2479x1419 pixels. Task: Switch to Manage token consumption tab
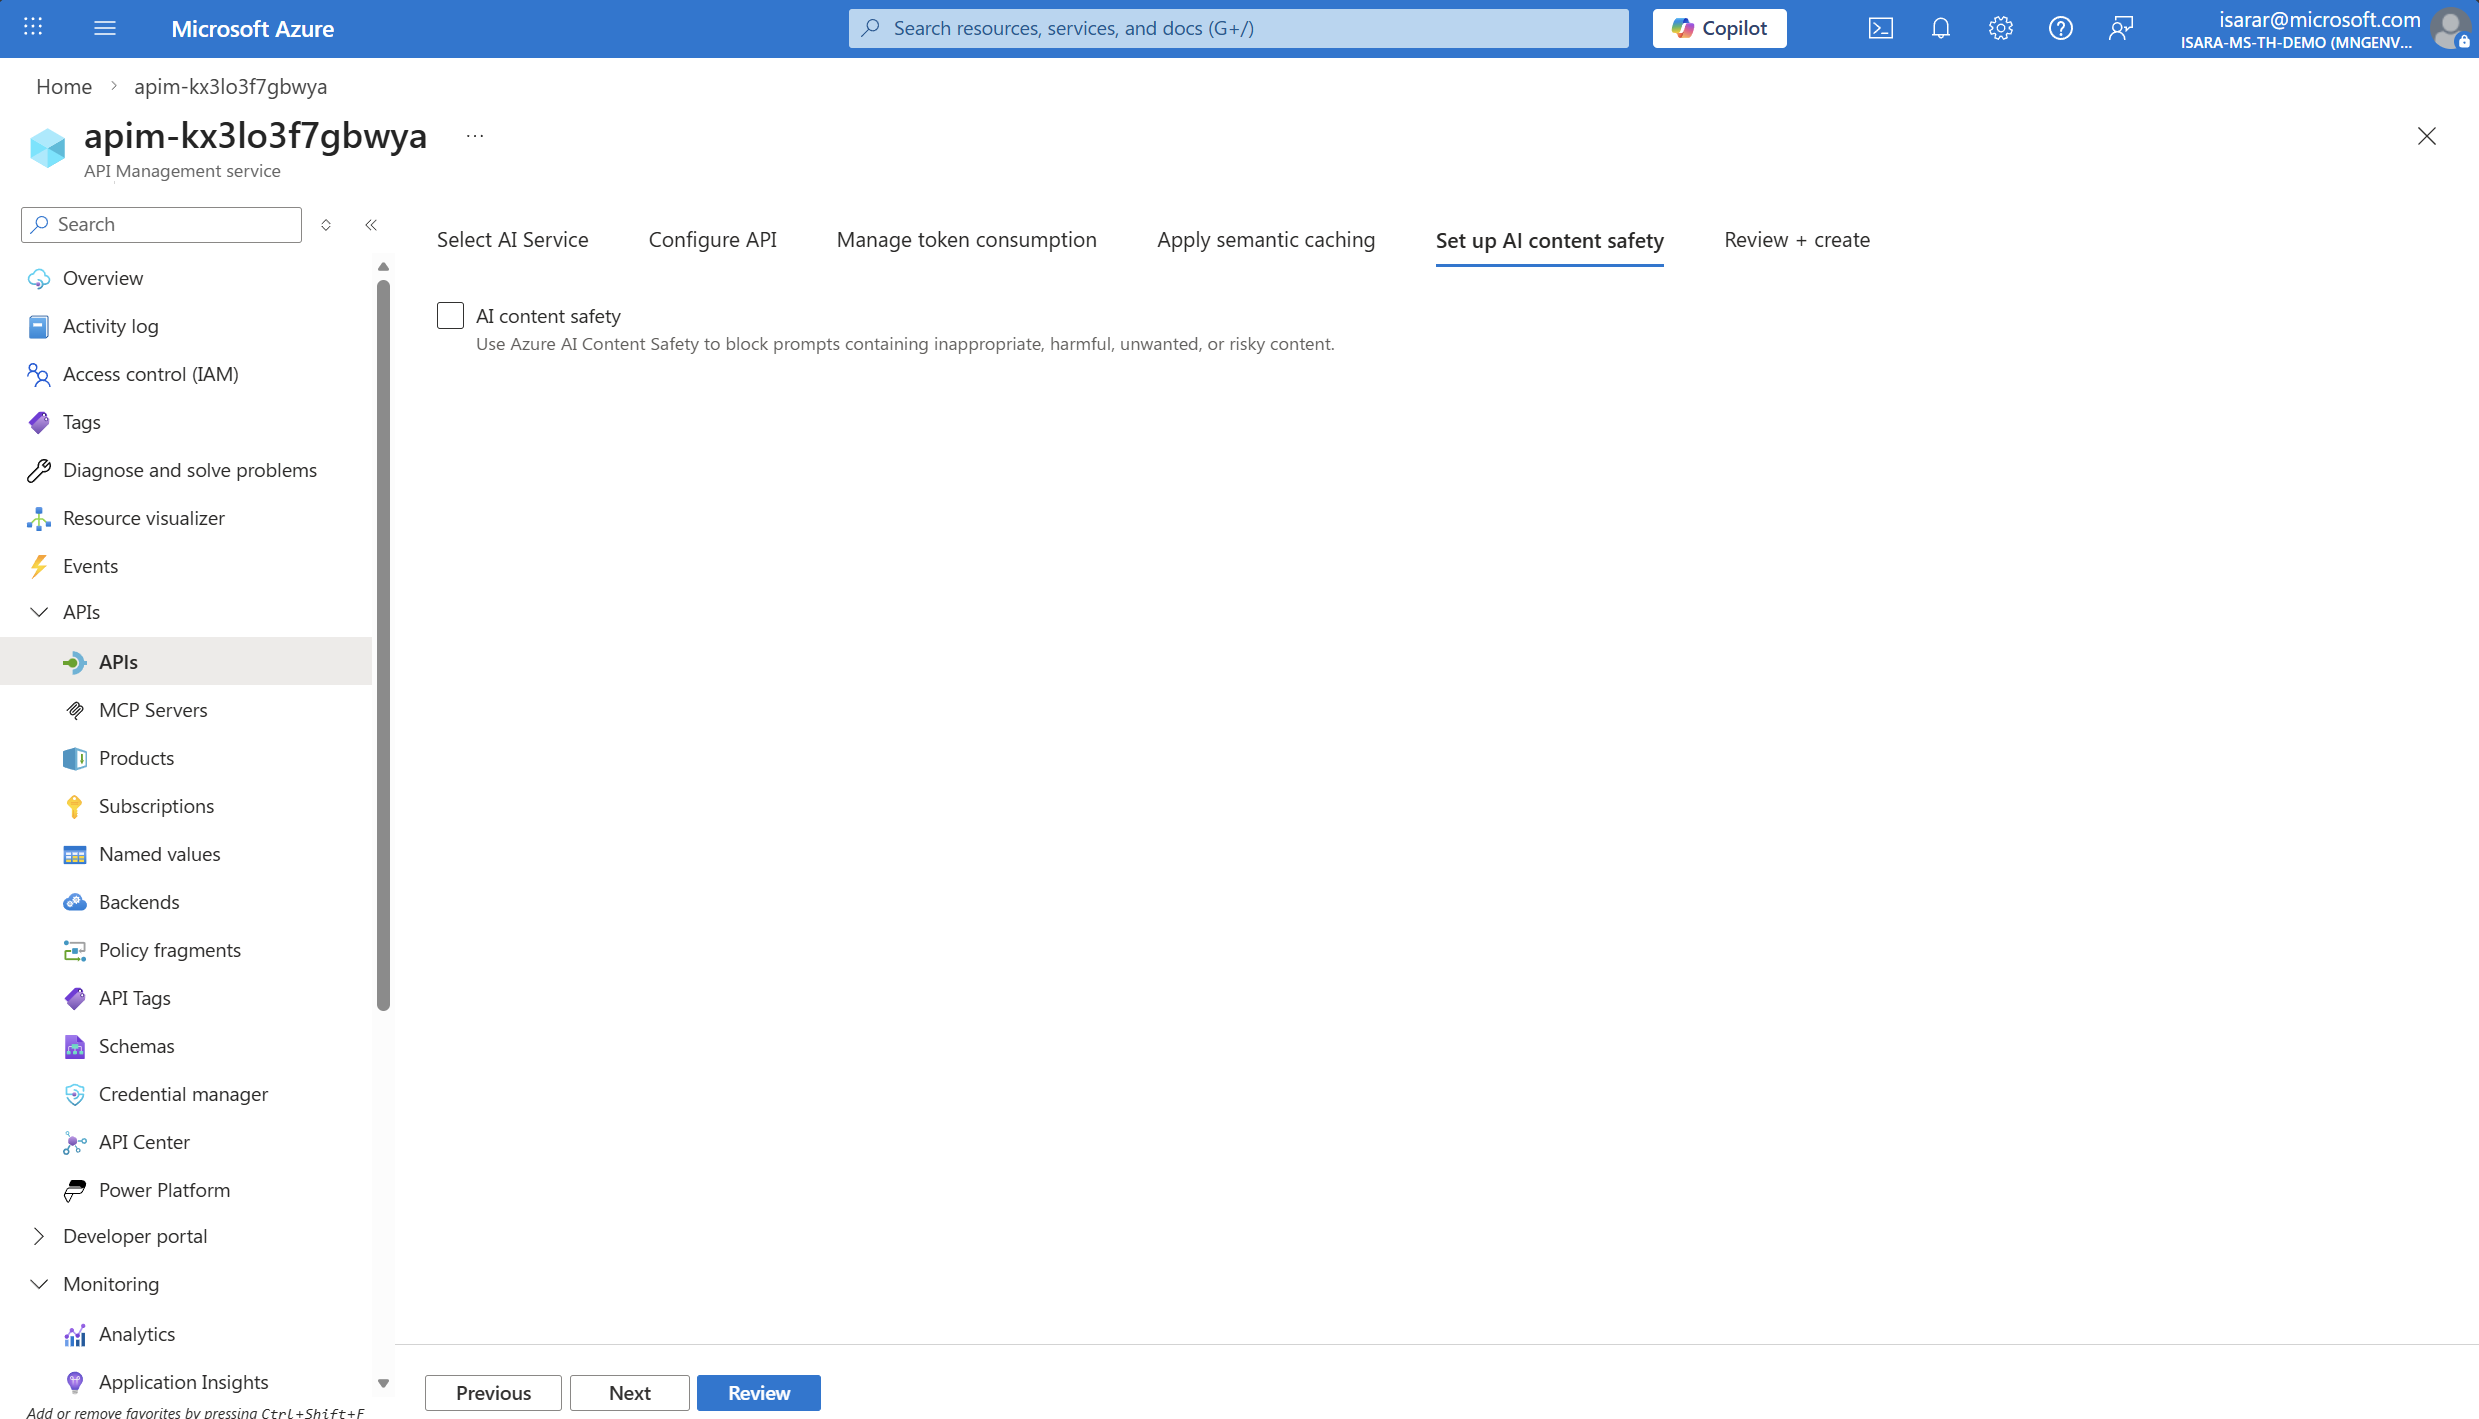point(966,240)
